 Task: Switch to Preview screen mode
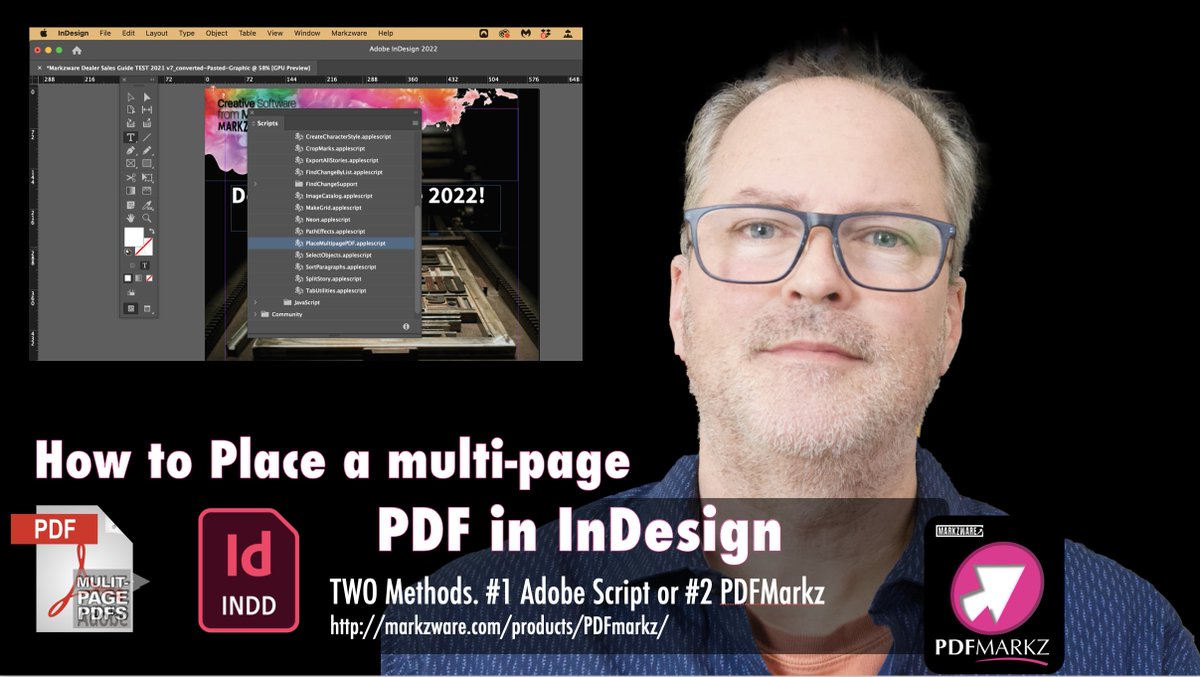click(147, 308)
